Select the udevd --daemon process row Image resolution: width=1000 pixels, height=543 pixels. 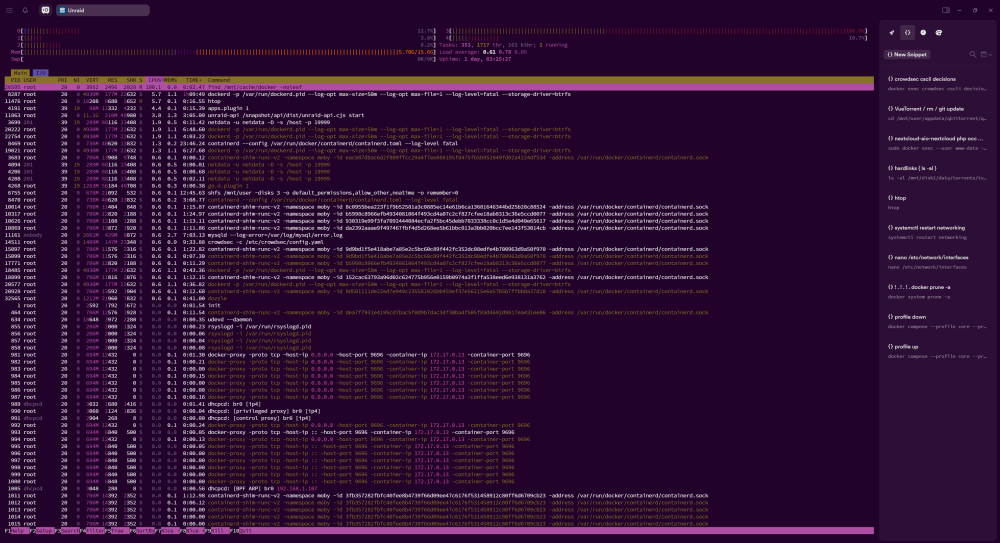coord(439,320)
